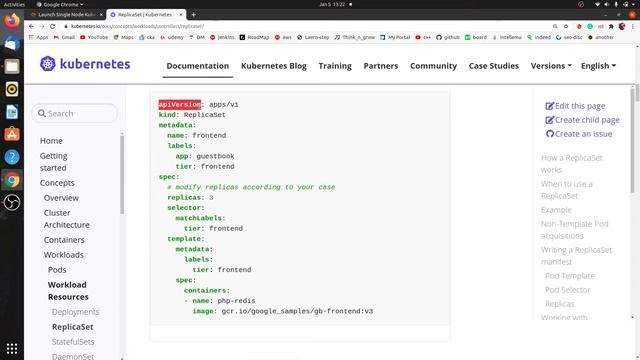Viewport: 640px width, 360px height.
Task: Open OBS Studio in the dock
Action: (x=12, y=202)
